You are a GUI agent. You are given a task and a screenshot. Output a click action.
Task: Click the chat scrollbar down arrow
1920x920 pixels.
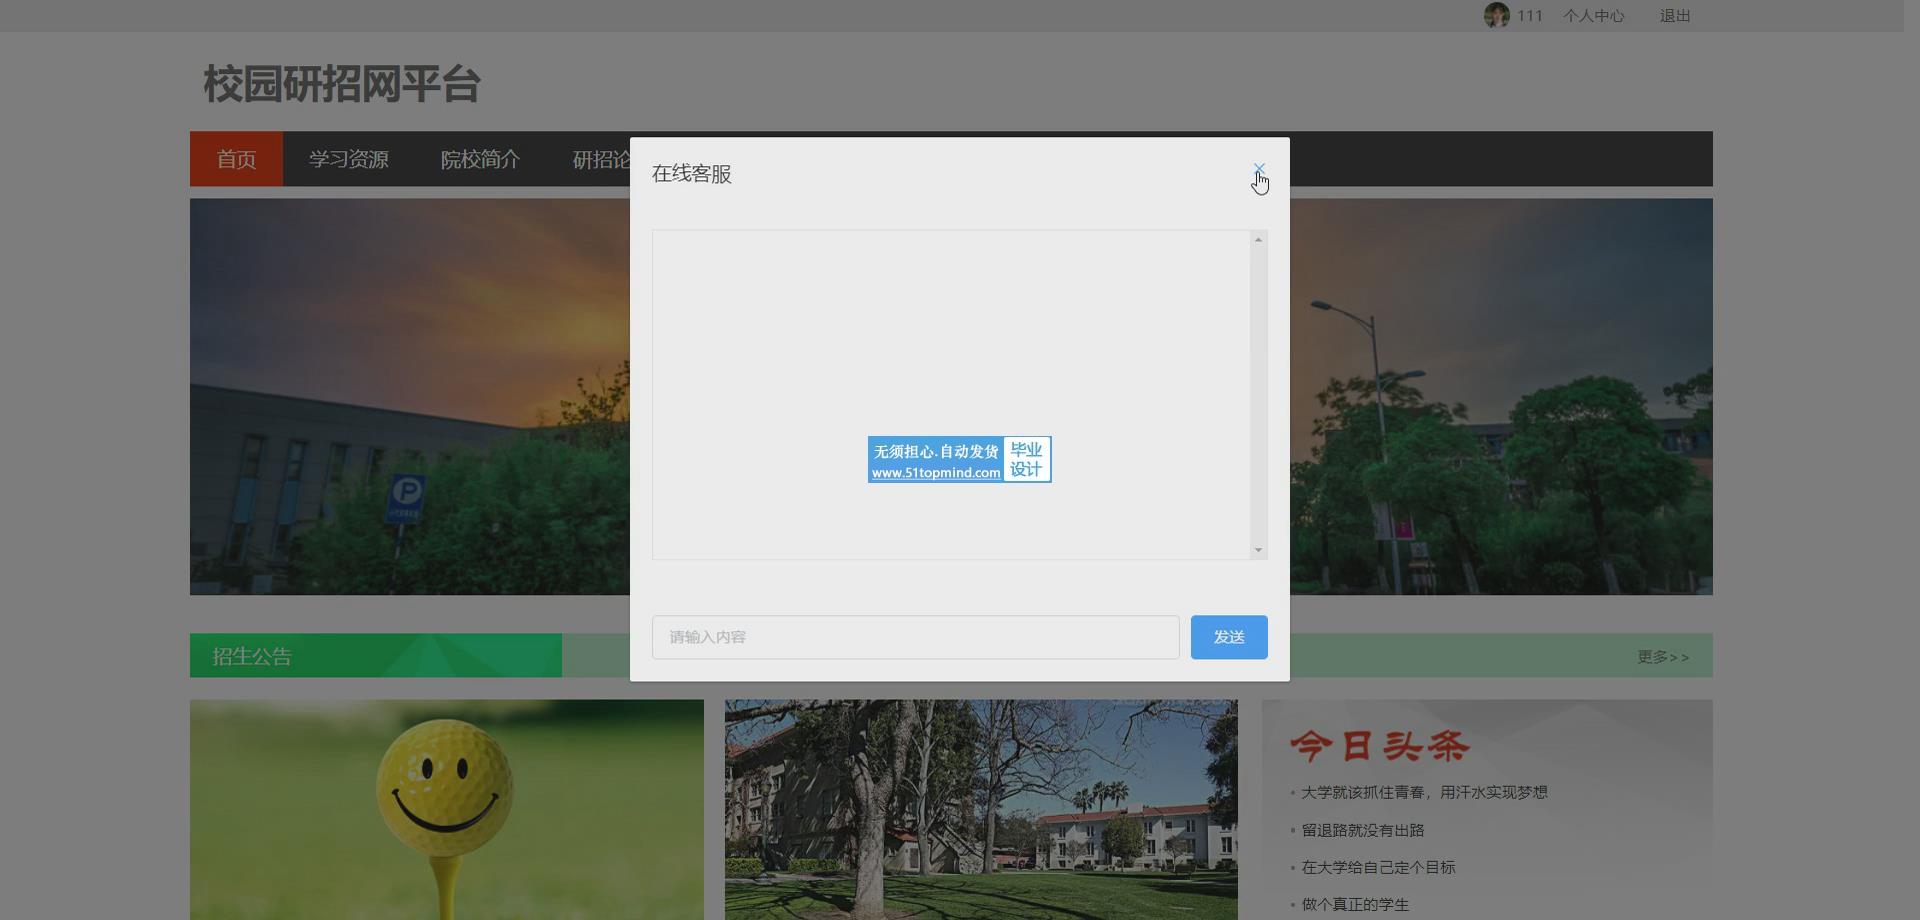(x=1258, y=550)
